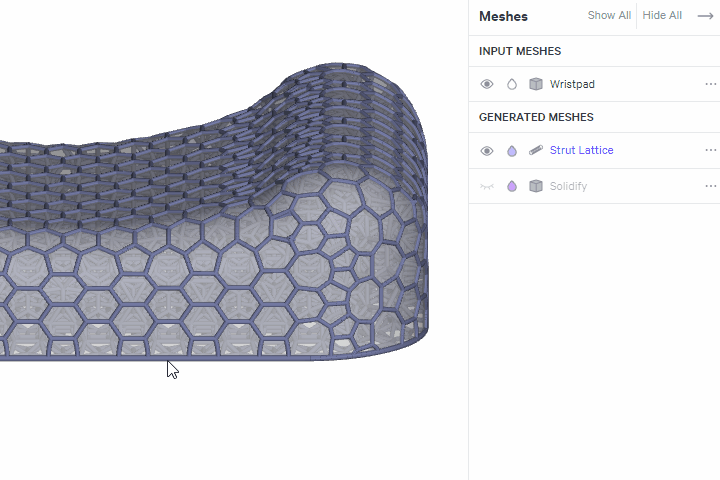Collapse the Meshes panel with arrow
This screenshot has width=720, height=480.
pos(705,16)
